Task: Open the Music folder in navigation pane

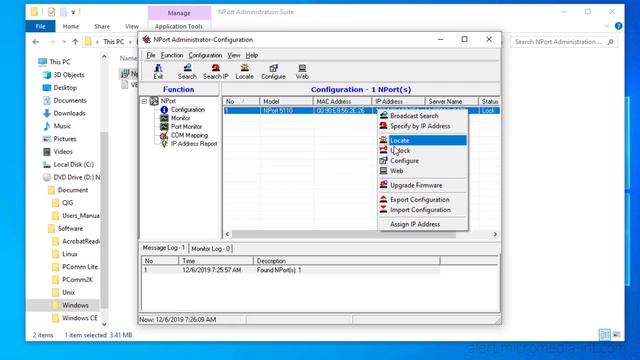Action: 62,126
